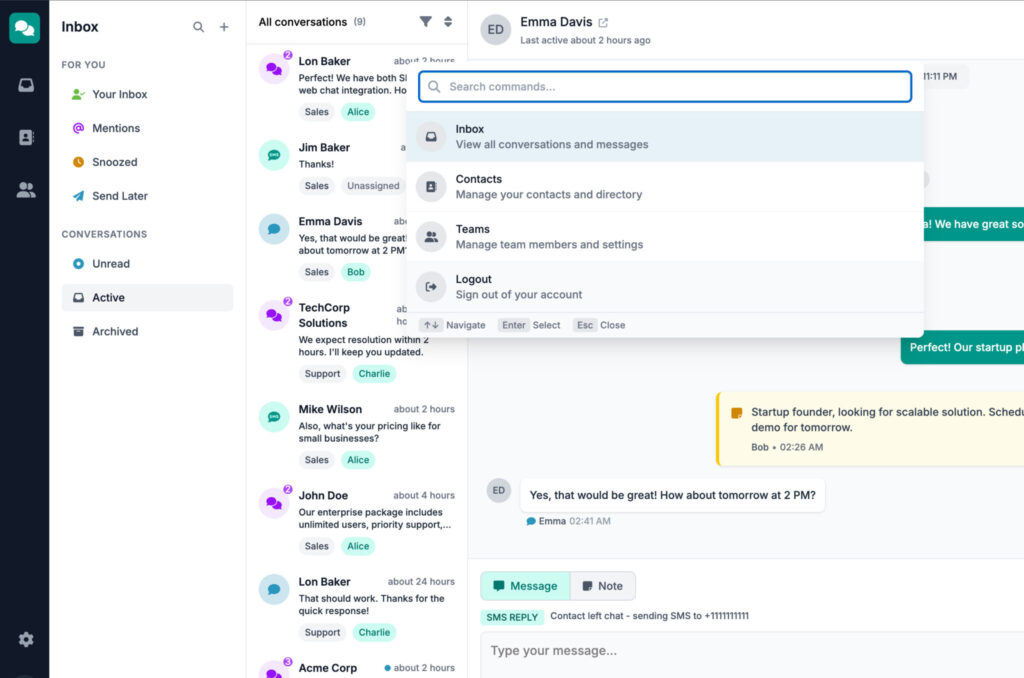
Task: Open the Archived conversations folder
Action: 115,331
